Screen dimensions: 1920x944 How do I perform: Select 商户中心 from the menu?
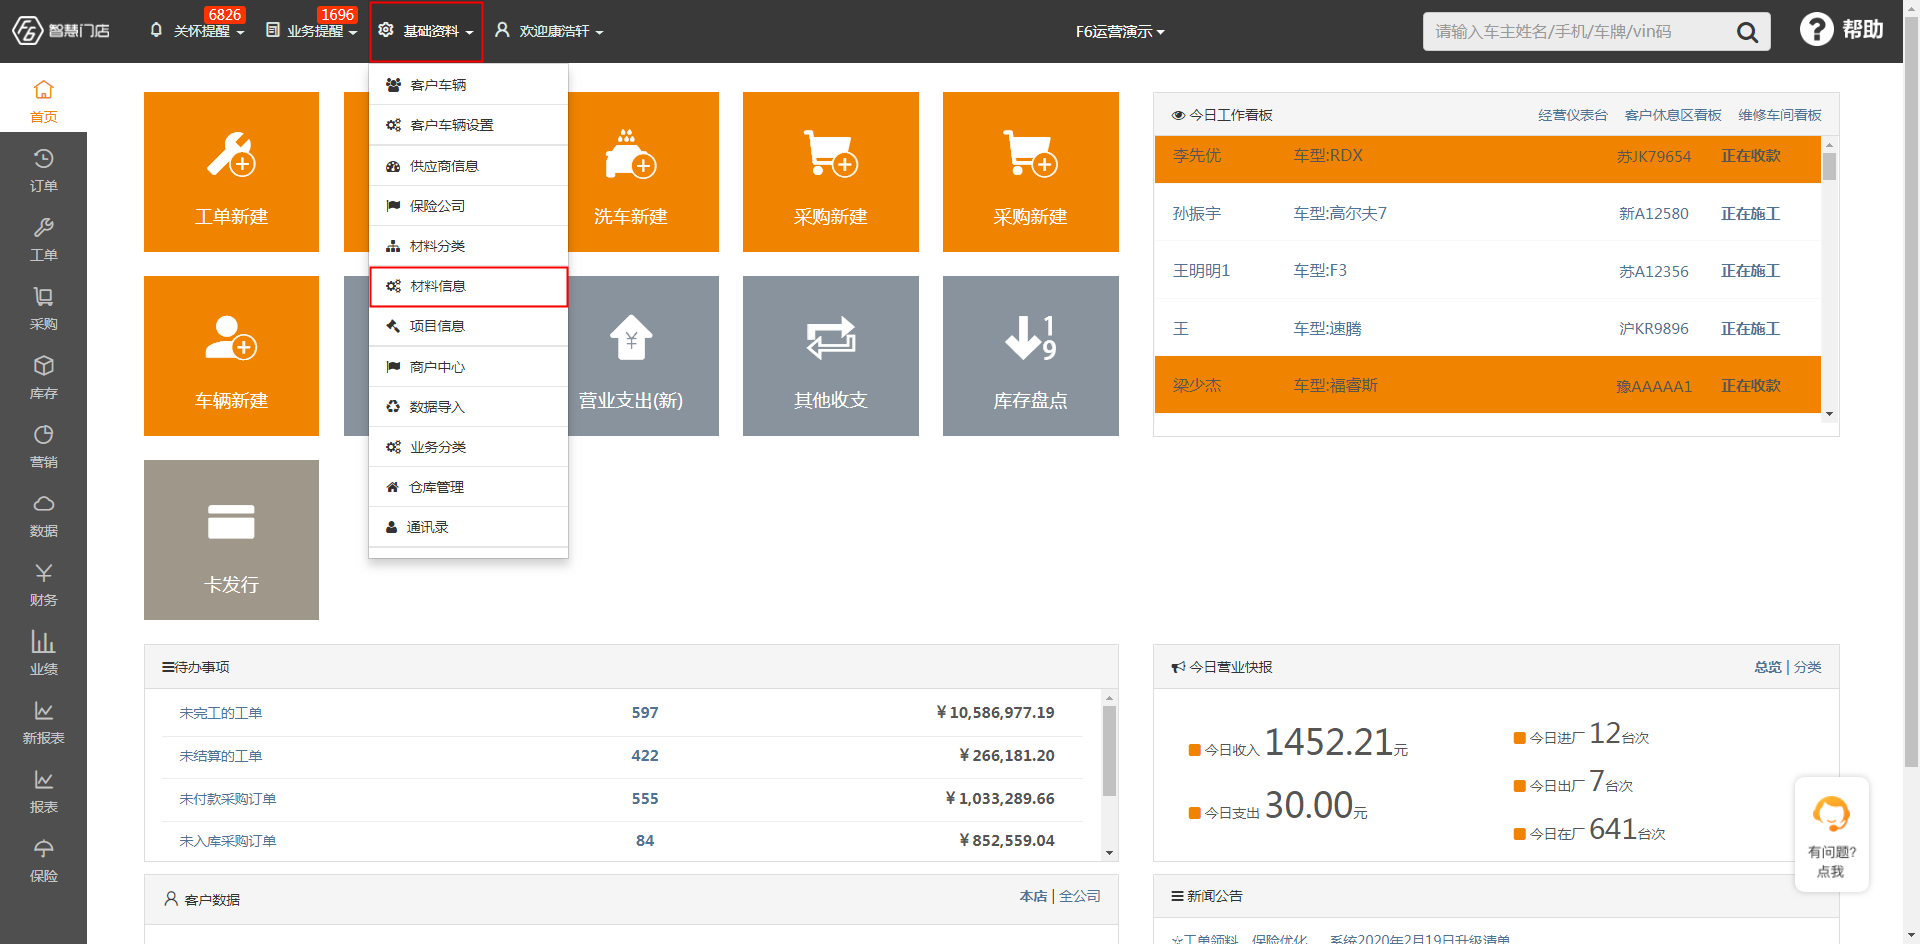(468, 367)
